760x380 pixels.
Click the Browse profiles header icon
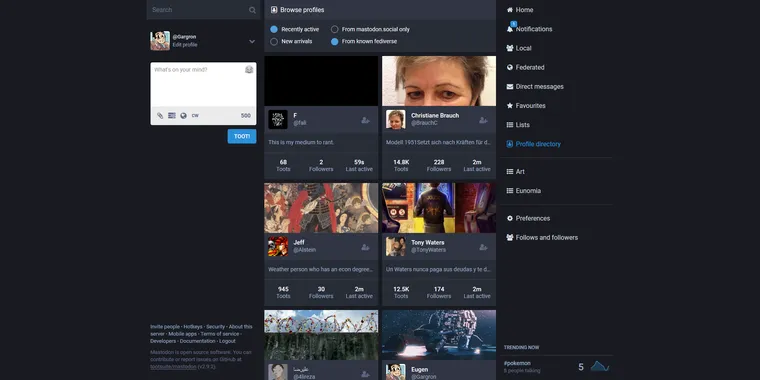[x=274, y=10]
